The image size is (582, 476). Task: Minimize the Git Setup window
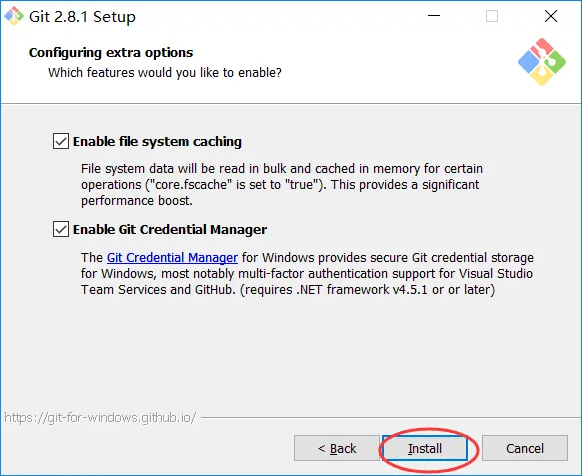pyautogui.click(x=434, y=16)
